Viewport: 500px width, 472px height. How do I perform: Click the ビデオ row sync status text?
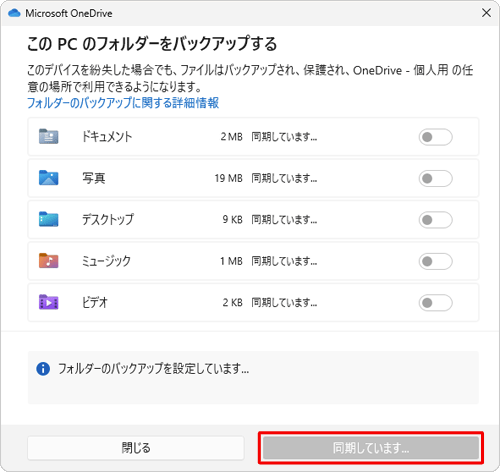click(x=284, y=303)
